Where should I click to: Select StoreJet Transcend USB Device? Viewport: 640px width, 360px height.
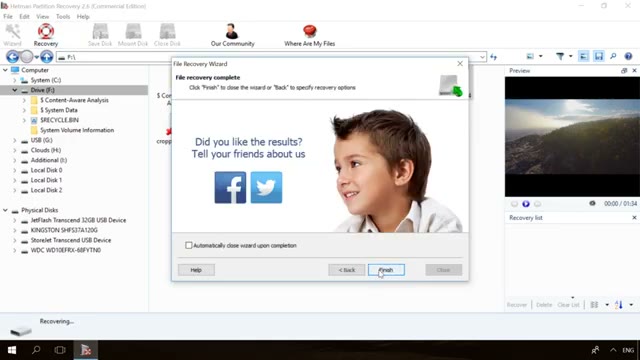[71, 240]
